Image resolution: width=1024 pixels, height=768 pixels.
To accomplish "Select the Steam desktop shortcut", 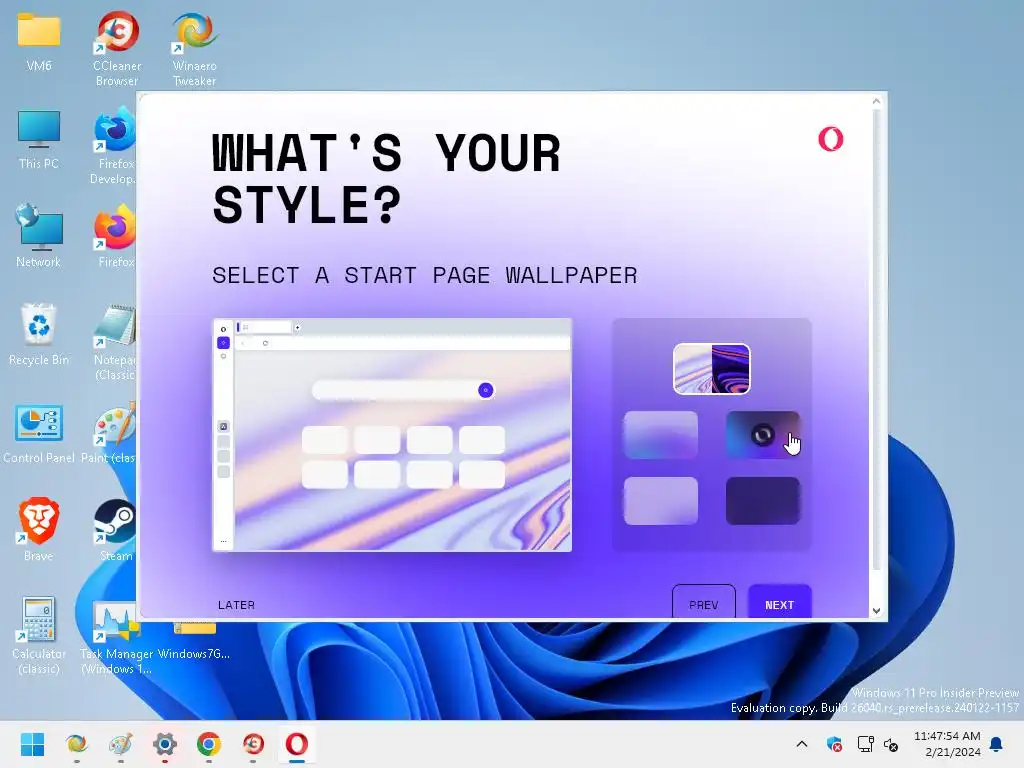I will click(x=116, y=530).
